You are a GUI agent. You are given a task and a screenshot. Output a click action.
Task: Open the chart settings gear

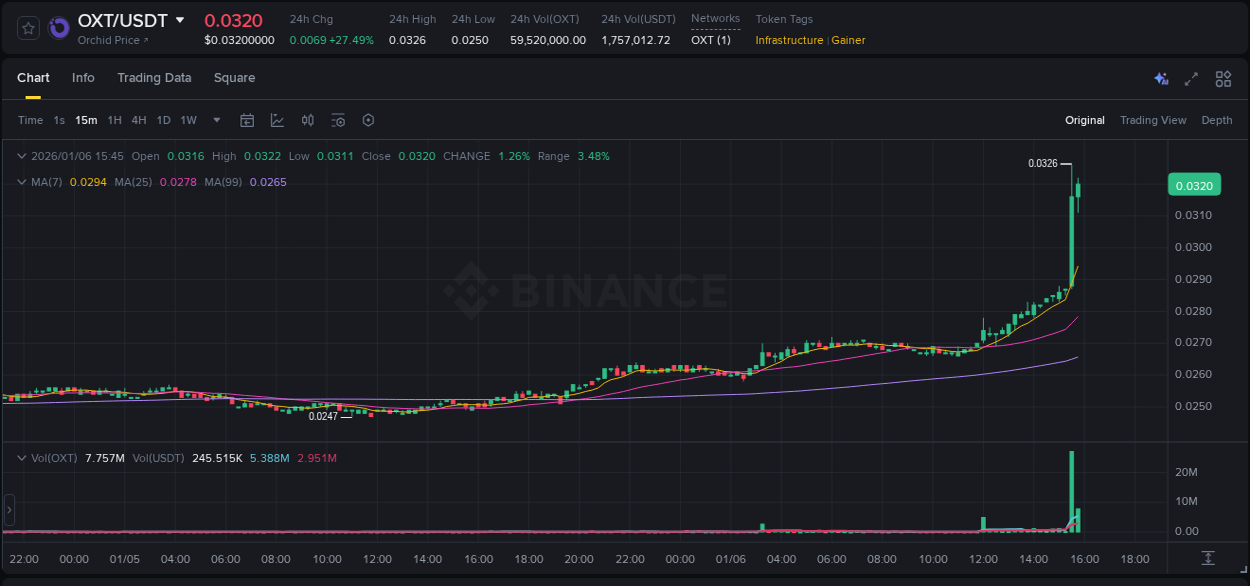pos(368,120)
